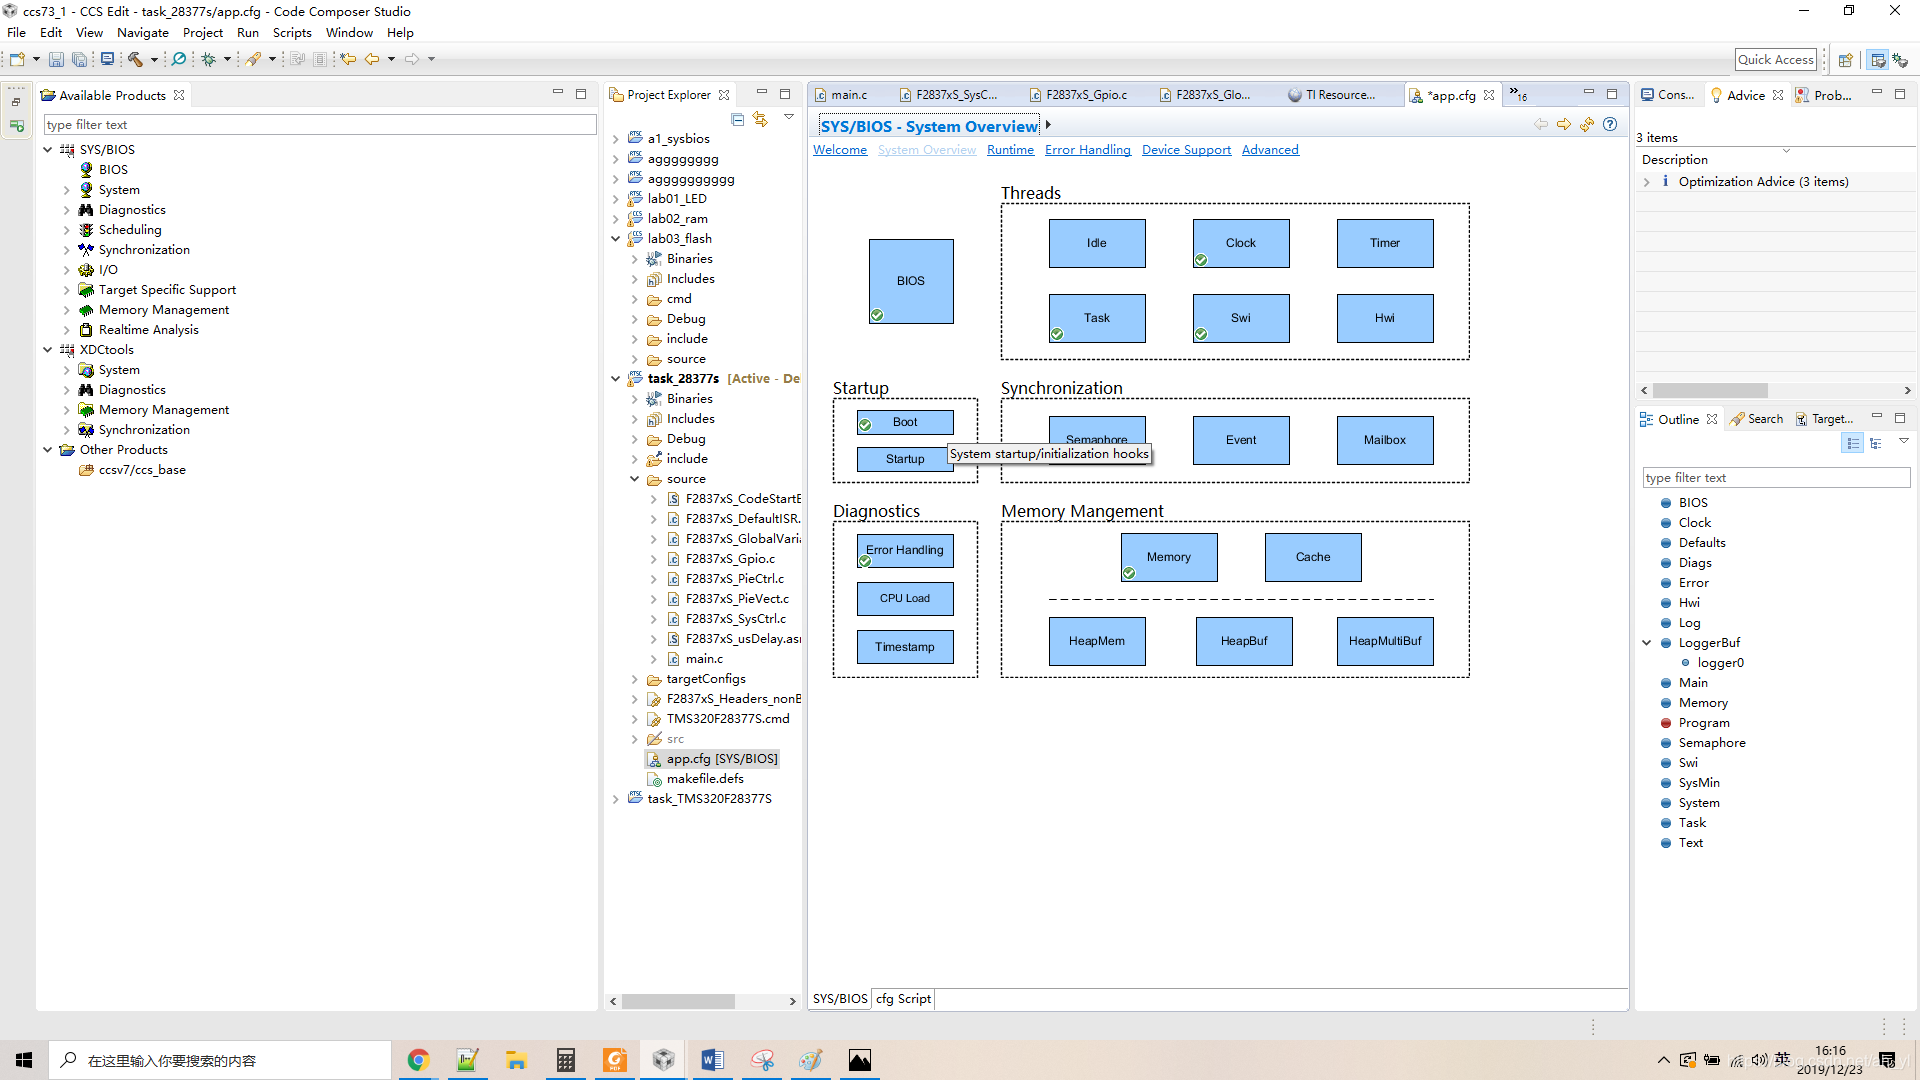Click the search magnifier toolbar icon

[x=179, y=59]
